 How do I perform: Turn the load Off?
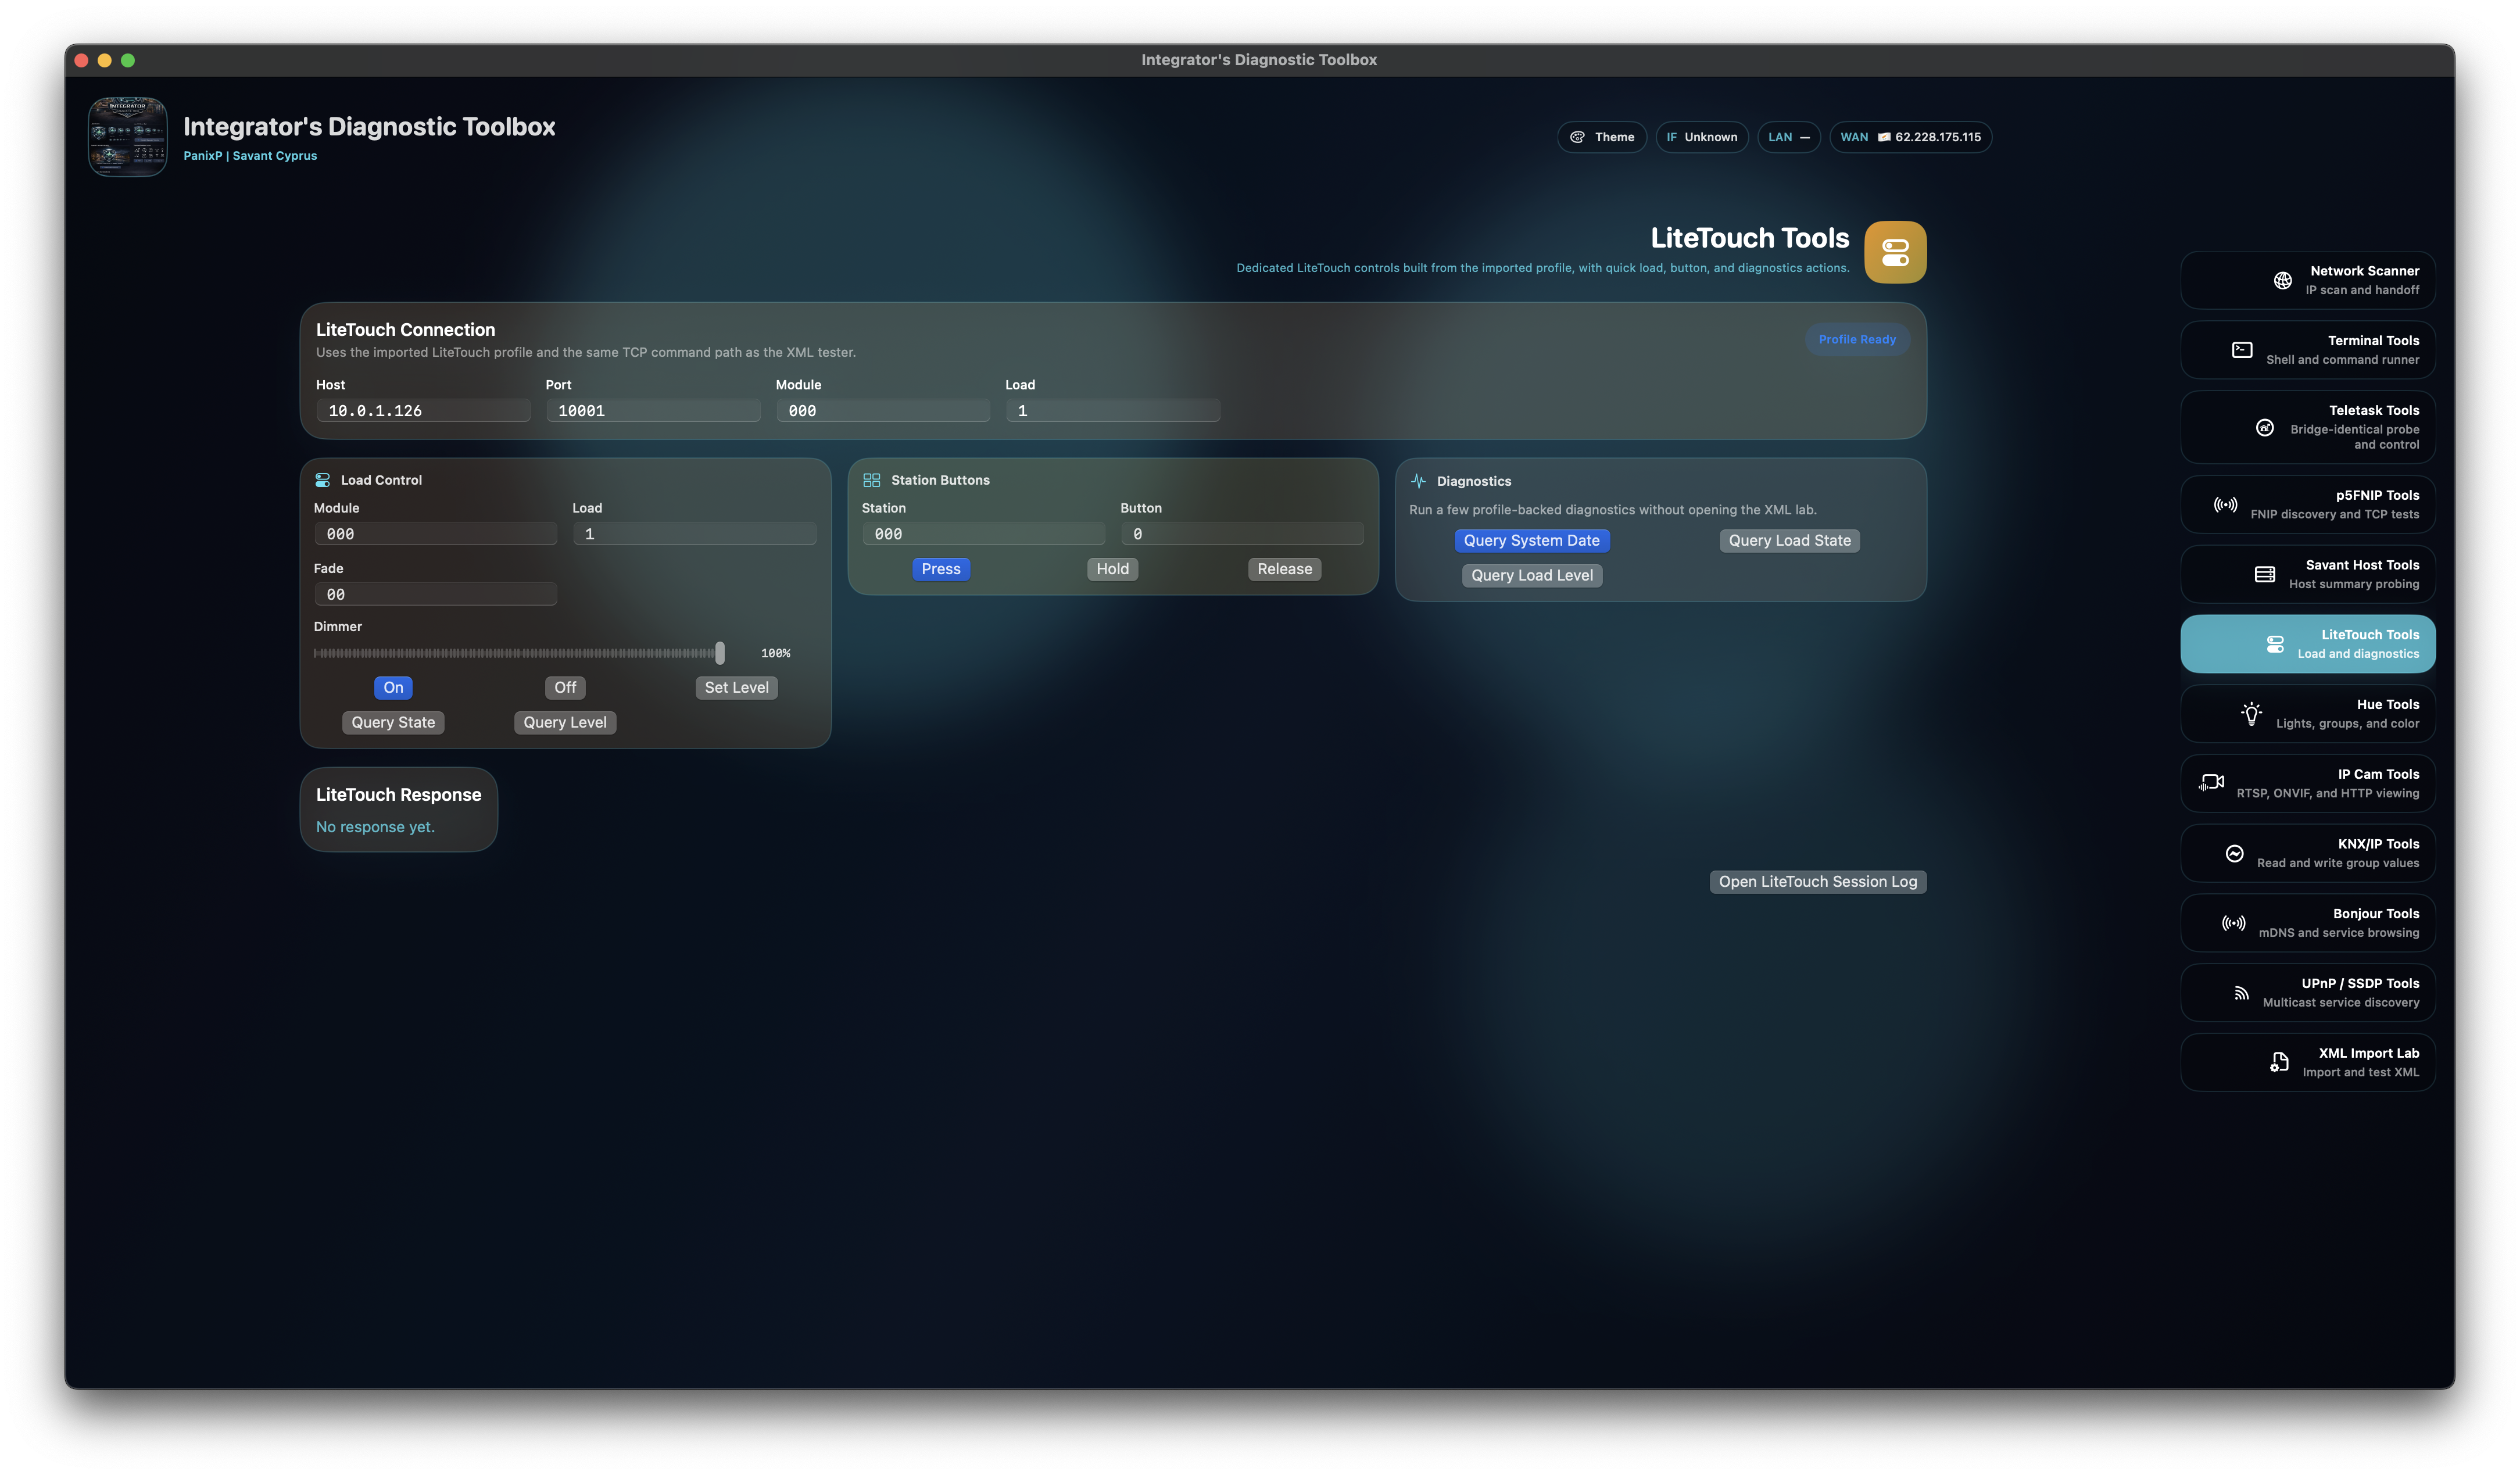[x=565, y=688]
